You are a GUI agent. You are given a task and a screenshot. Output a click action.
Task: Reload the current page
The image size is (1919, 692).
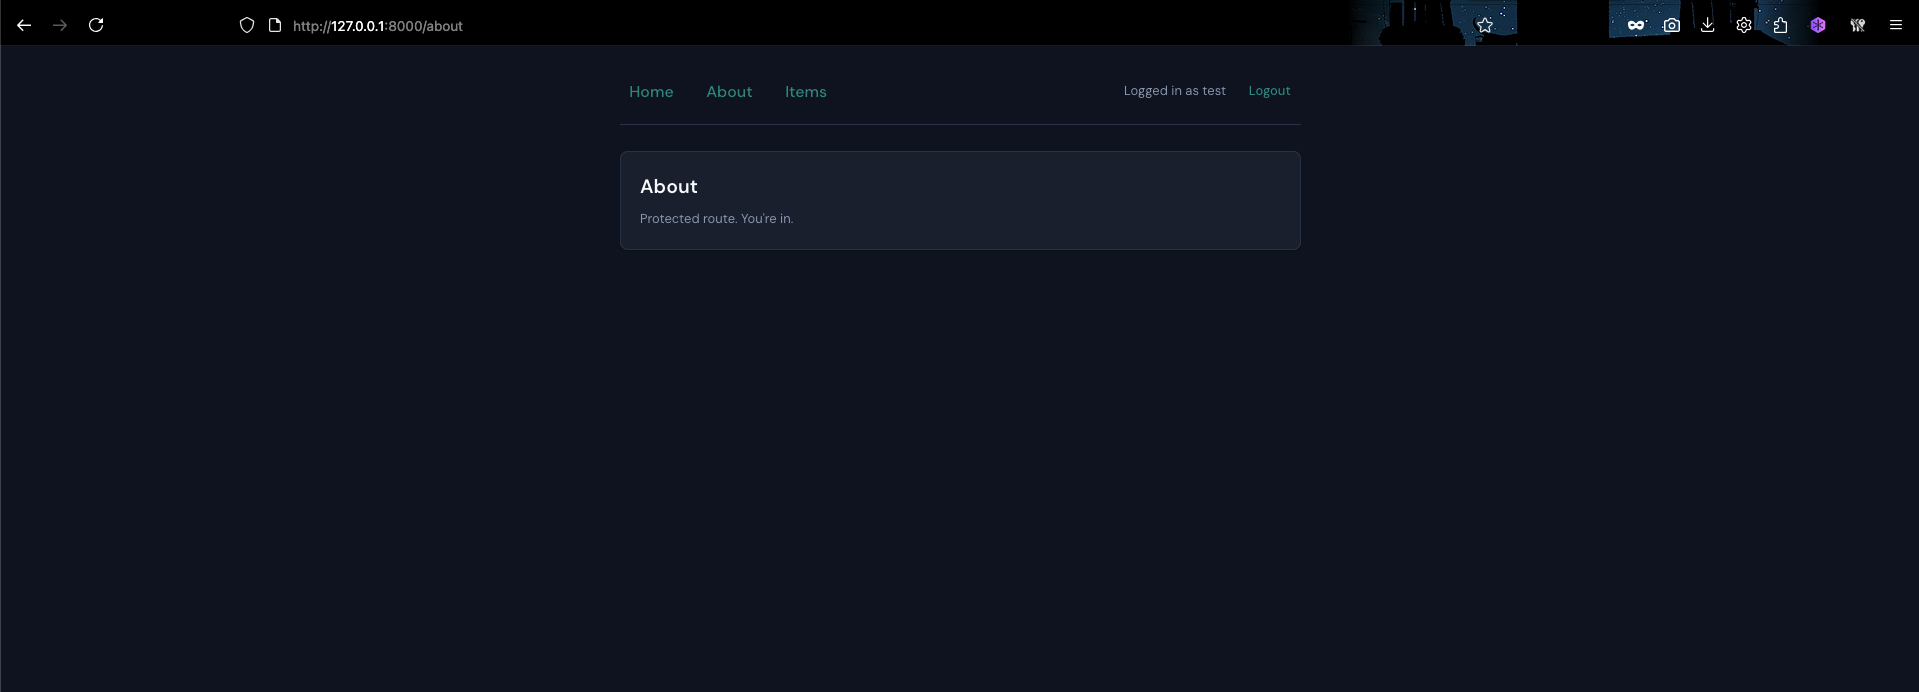[96, 25]
